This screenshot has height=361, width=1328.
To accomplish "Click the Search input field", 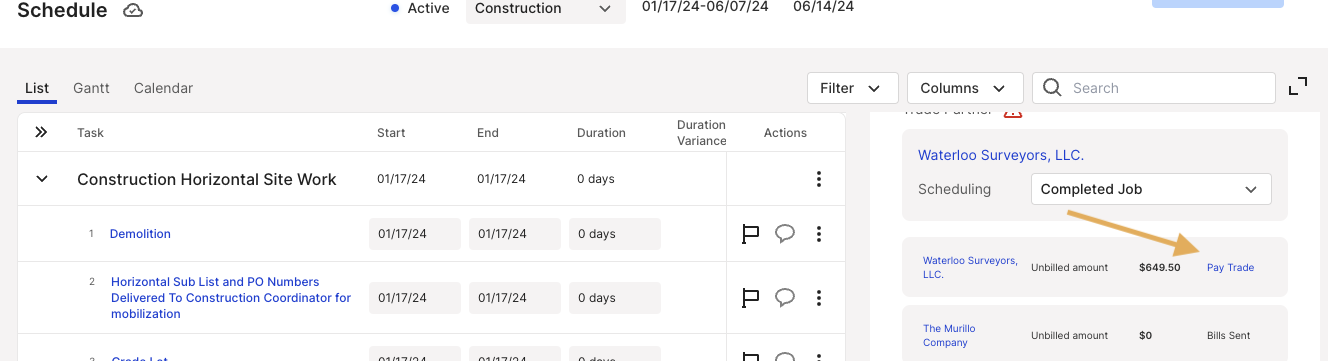I will [x=1154, y=88].
